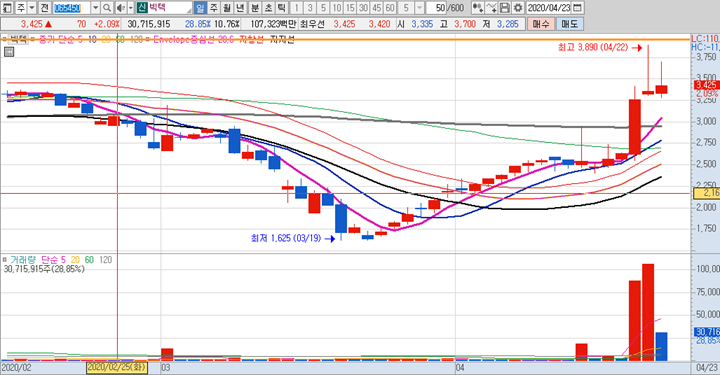The image size is (720, 375).
Task: Choose the 1 interval button
Action: (297, 8)
